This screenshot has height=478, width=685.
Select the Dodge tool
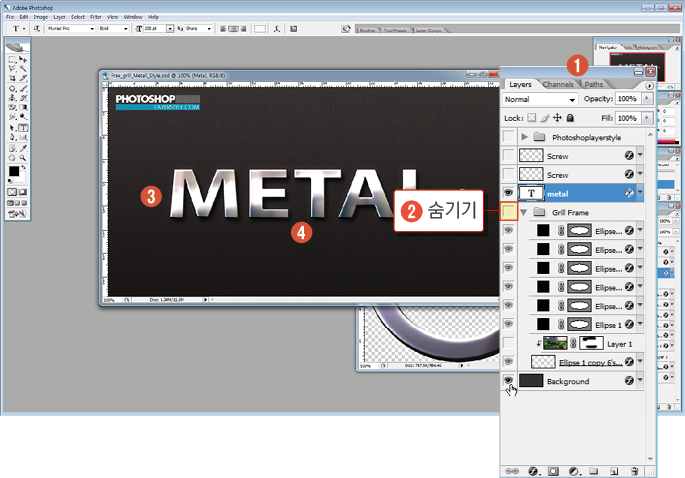[x=23, y=117]
